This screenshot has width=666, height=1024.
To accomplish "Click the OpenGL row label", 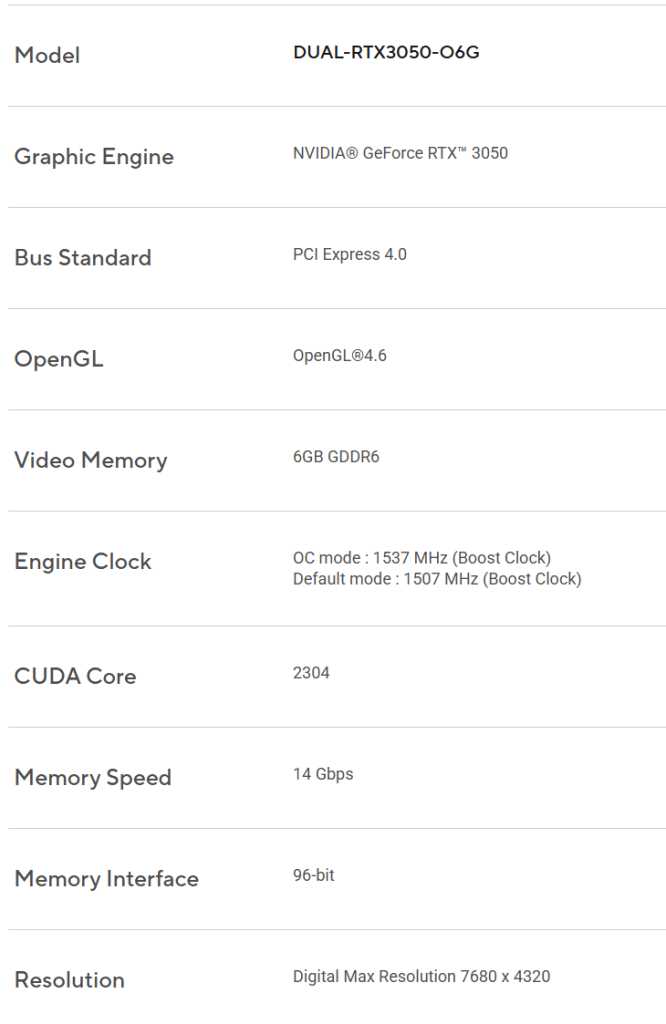I will (59, 360).
